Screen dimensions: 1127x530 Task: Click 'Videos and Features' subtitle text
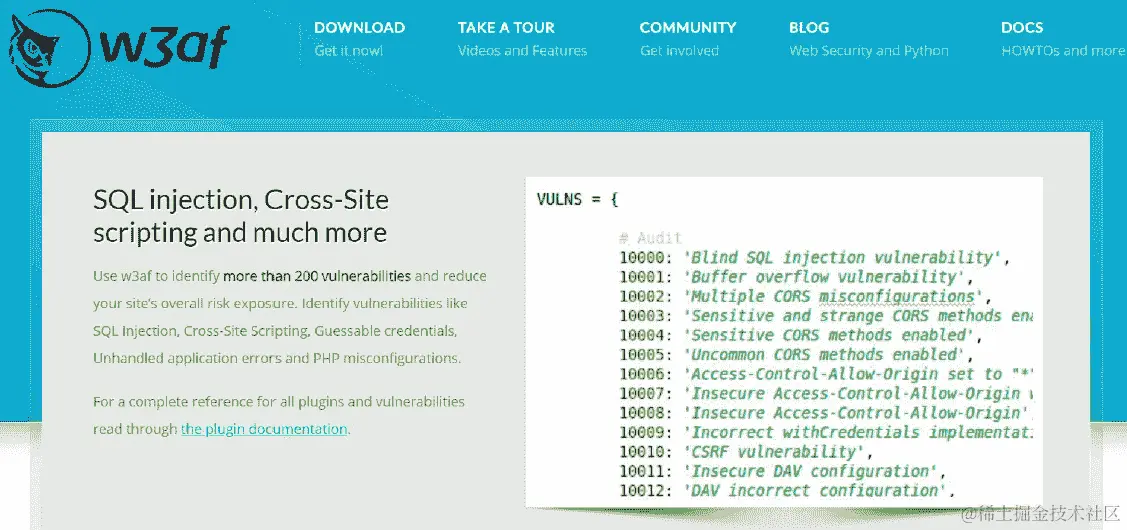(x=523, y=51)
